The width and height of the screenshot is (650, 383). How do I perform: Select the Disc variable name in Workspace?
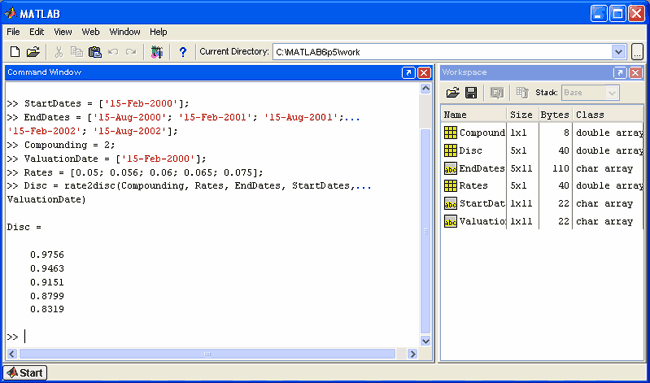471,150
